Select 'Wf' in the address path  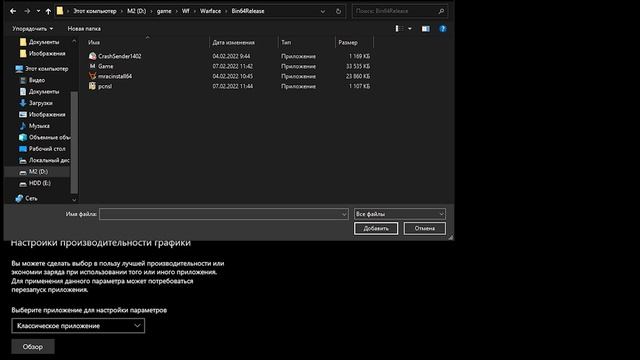coord(186,11)
